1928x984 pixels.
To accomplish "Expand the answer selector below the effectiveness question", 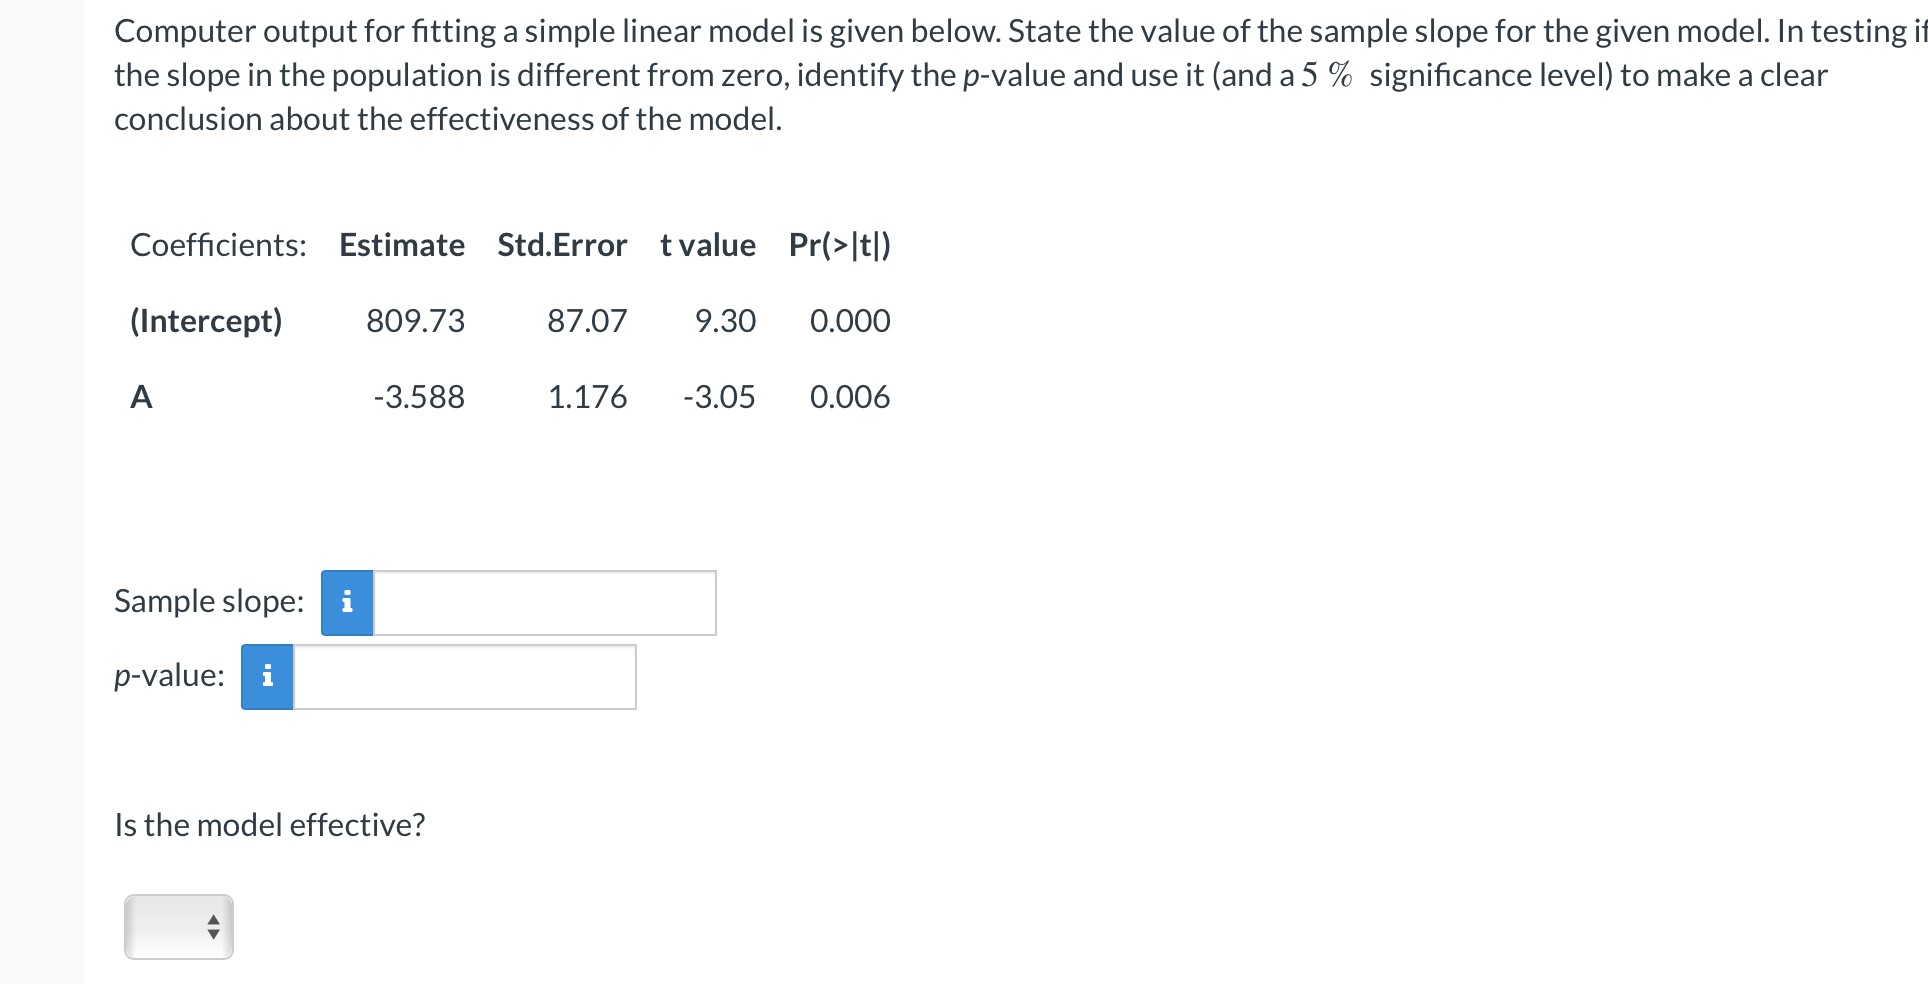I will point(177,926).
